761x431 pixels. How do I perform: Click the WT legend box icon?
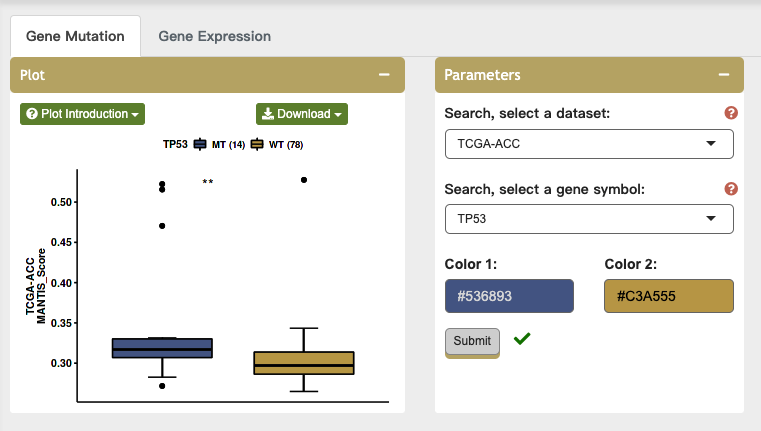coord(257,145)
